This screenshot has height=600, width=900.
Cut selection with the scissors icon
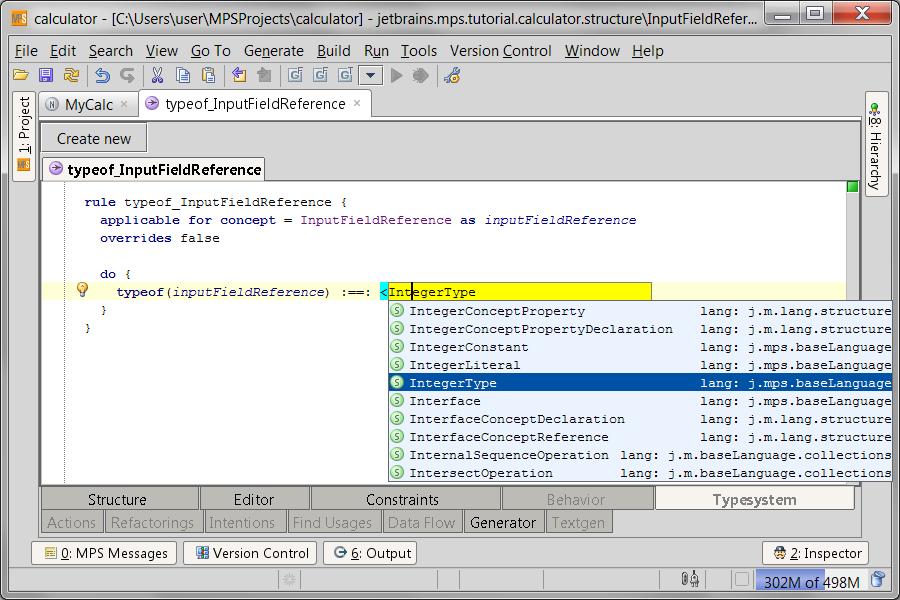tap(157, 75)
